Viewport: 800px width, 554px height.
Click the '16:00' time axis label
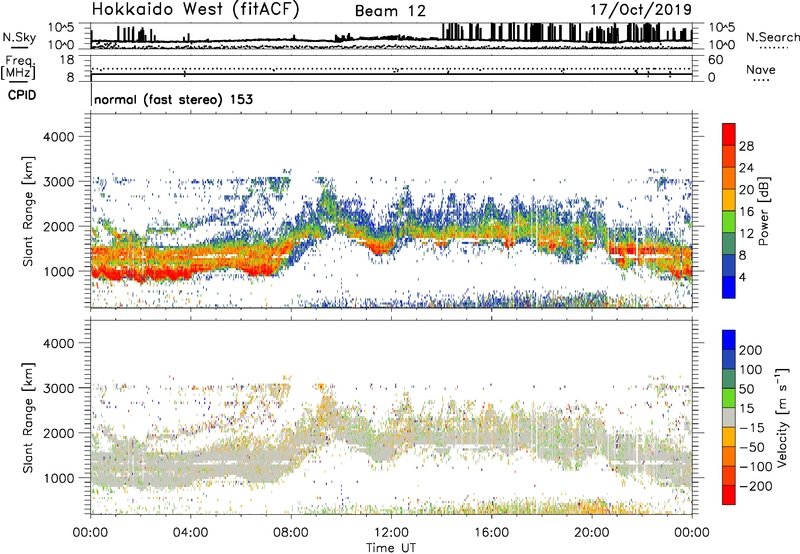491,533
